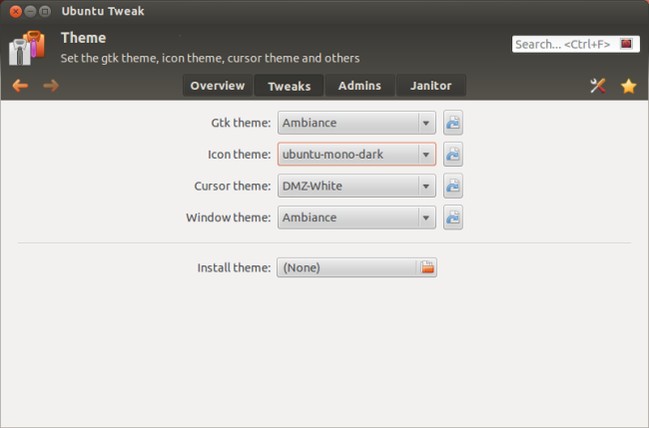Reset Gtk theme with its revert icon
649x428 pixels.
pos(453,123)
